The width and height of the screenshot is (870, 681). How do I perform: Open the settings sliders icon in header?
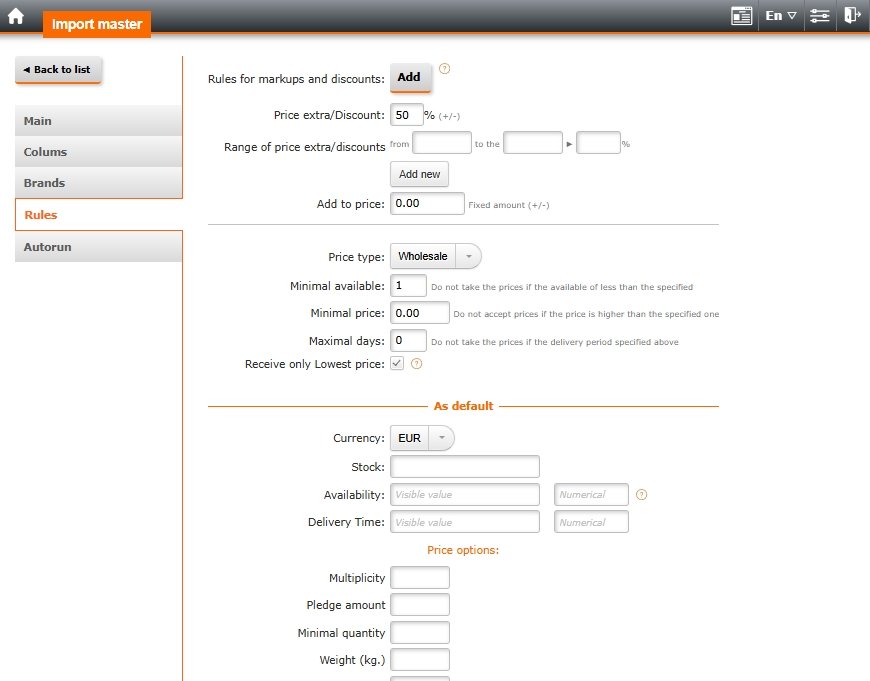pyautogui.click(x=820, y=16)
